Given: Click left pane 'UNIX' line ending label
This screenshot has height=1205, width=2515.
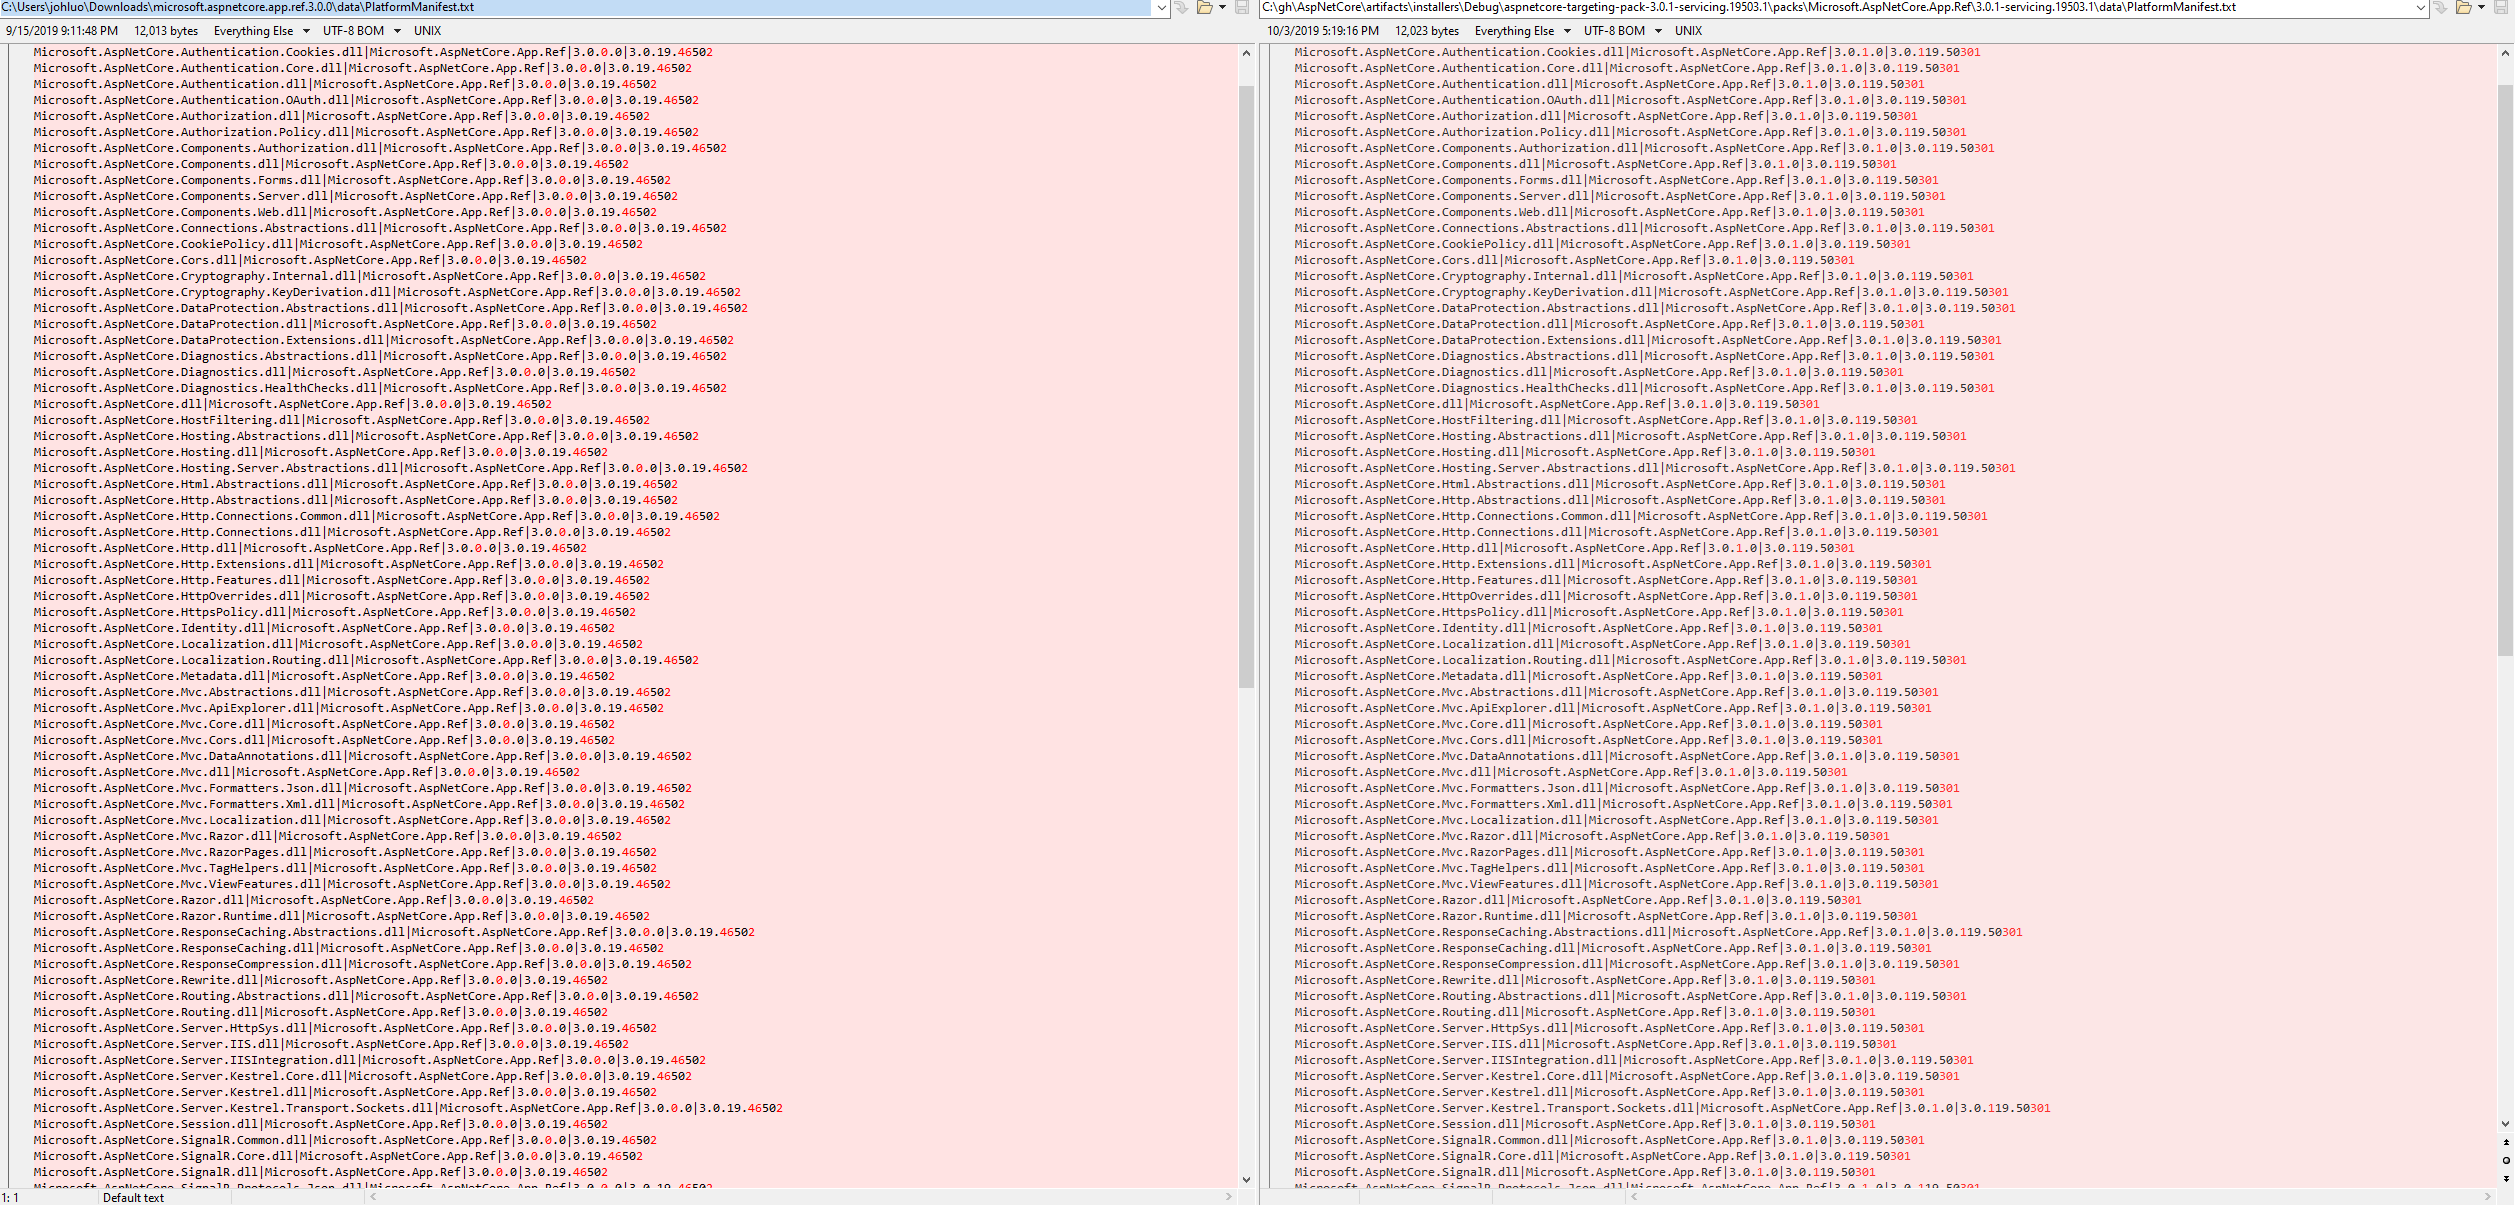Looking at the screenshot, I should point(427,31).
